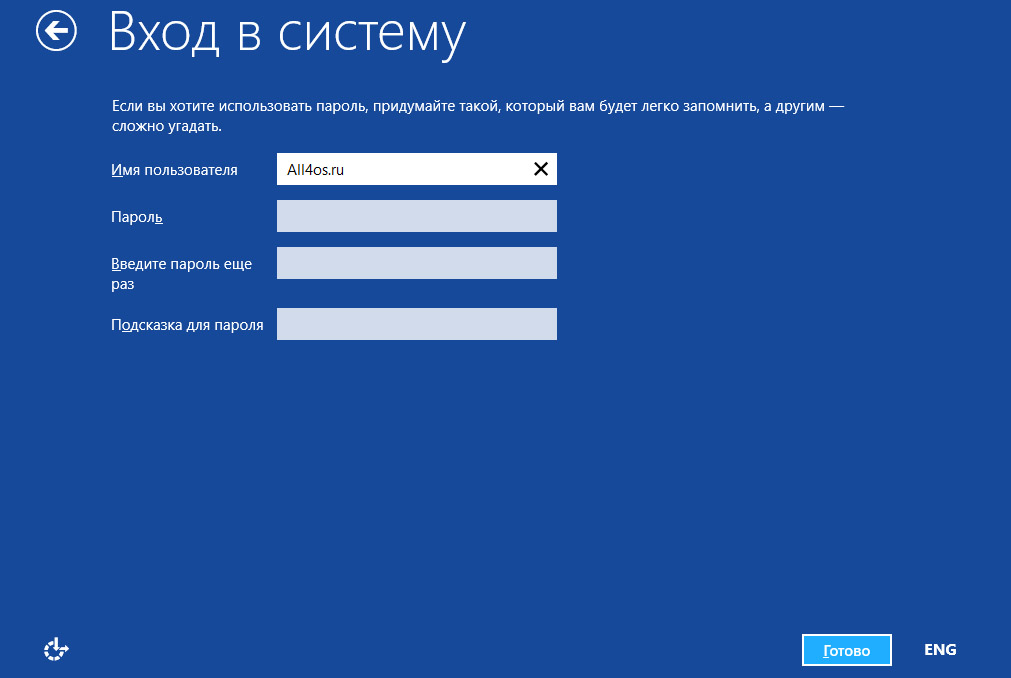This screenshot has height=678, width=1011.
Task: Switch input language via ENG indicator
Action: coord(940,650)
